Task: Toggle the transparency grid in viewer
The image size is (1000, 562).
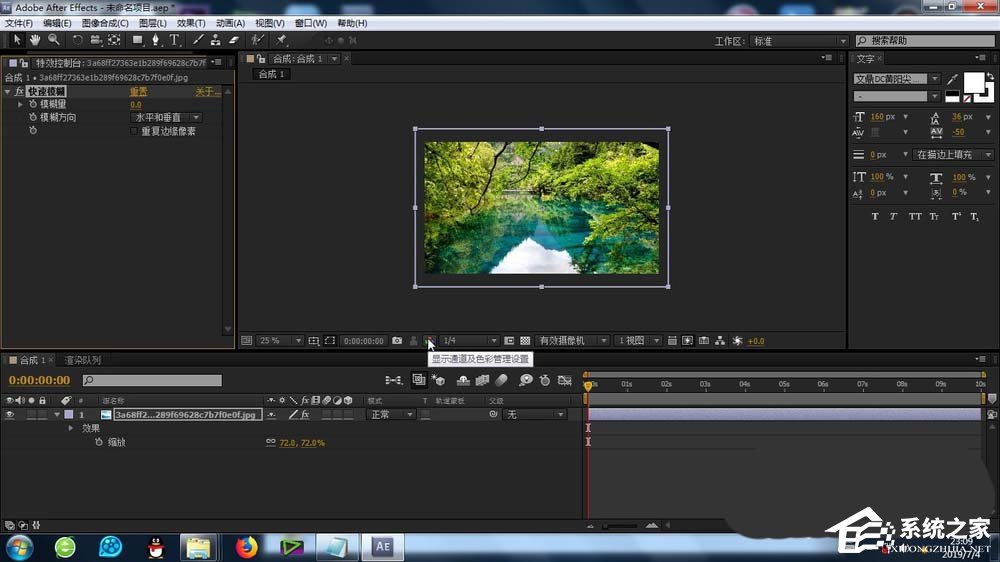Action: pyautogui.click(x=525, y=341)
